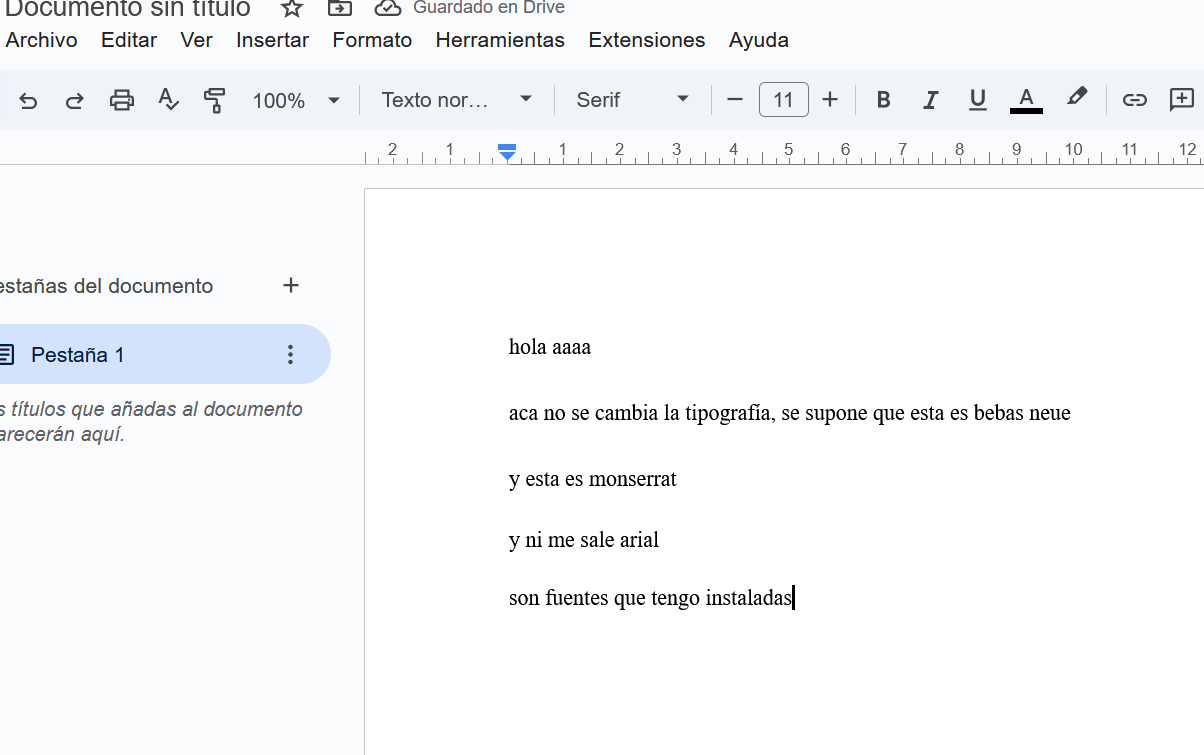Open text color picker
The width and height of the screenshot is (1204, 755).
[1026, 100]
